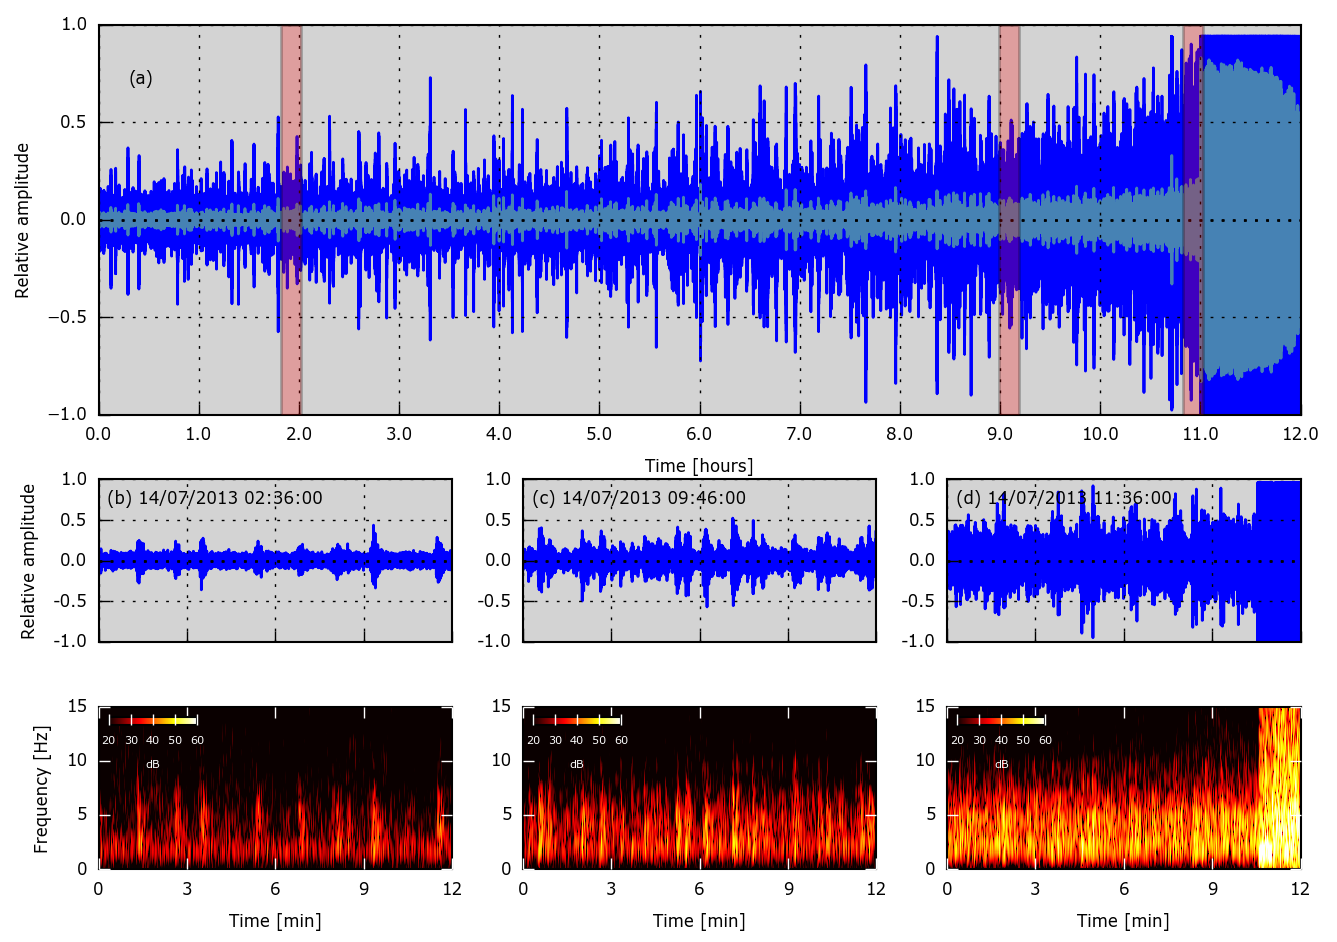Click the panel (b) 02:36:00 timestamp label
Image resolution: width=1337 pixels, height=942 pixels.
pos(215,498)
